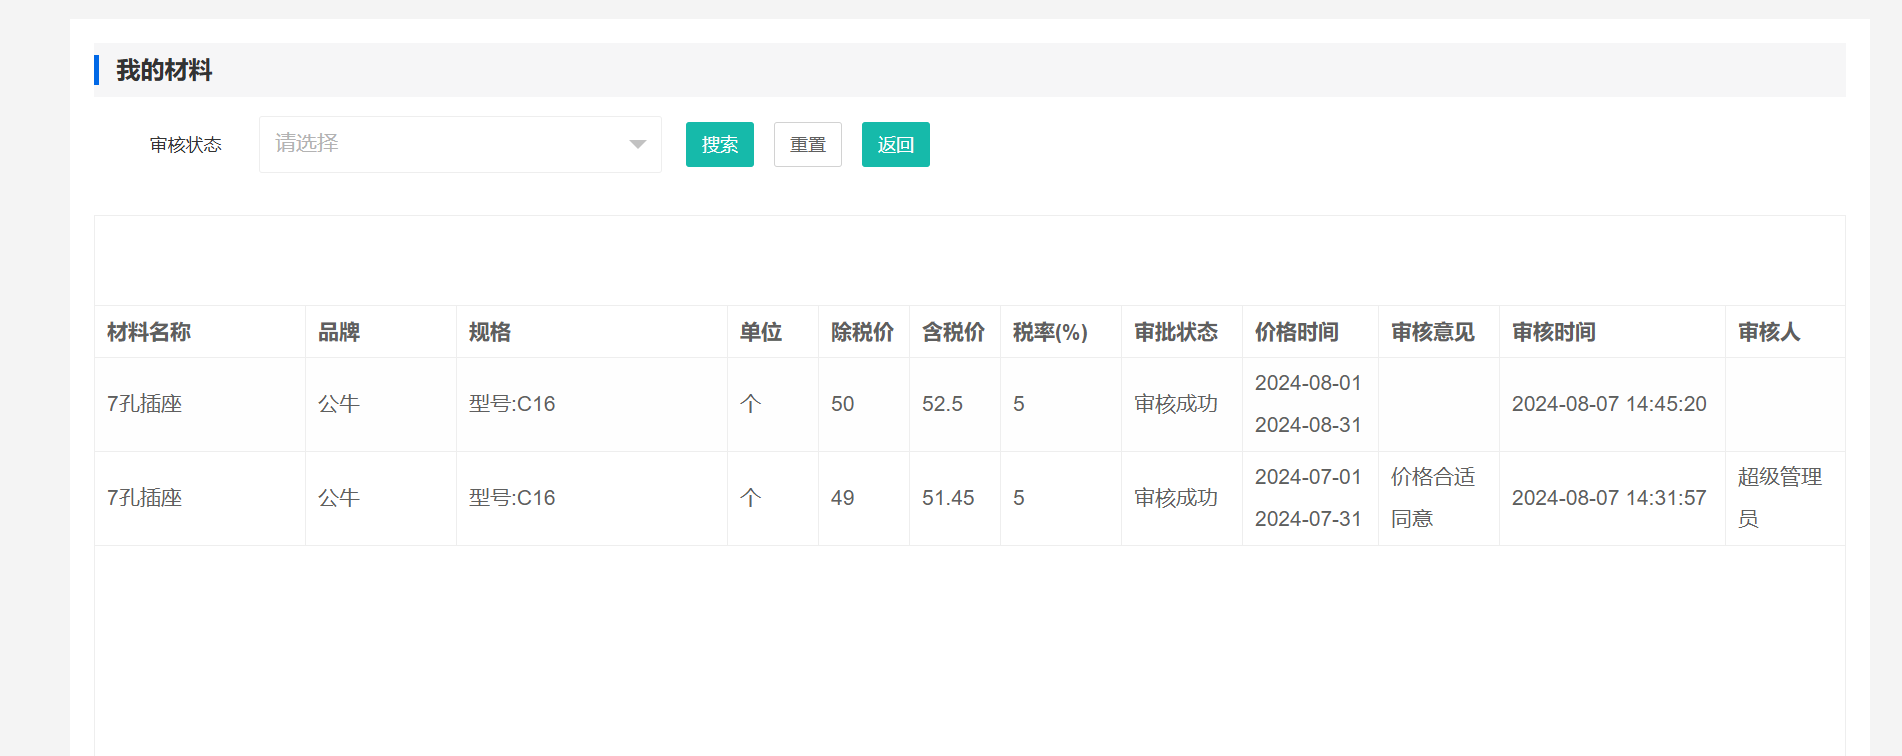1902x756 pixels.
Task: Select the cell with 含税价 52.5
Action: pos(943,404)
